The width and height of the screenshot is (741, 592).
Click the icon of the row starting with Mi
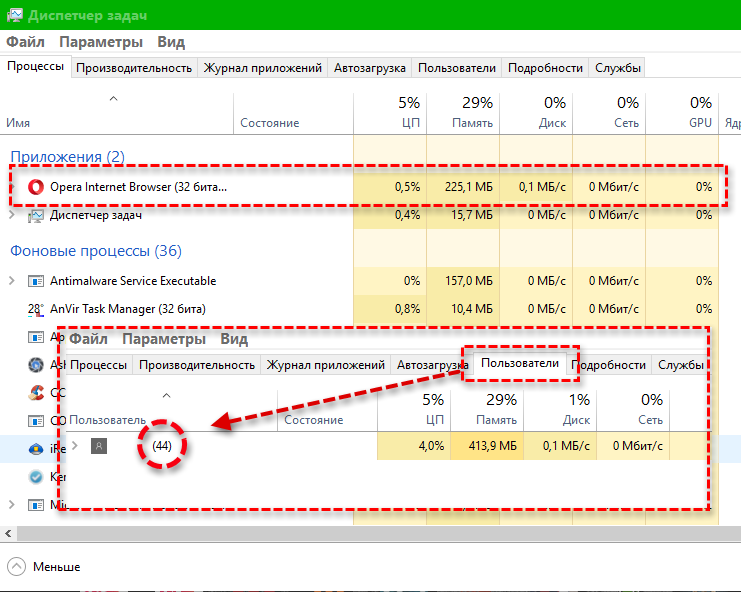click(x=35, y=505)
